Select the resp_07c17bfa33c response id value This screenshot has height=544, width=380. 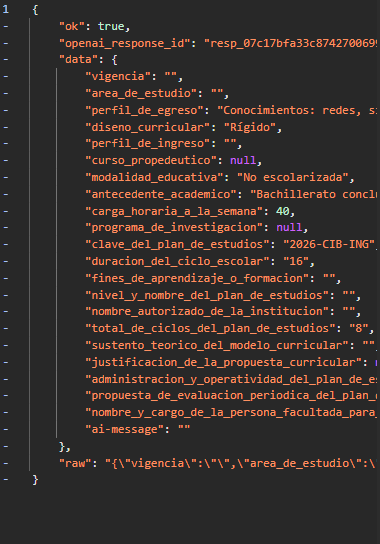(x=291, y=44)
